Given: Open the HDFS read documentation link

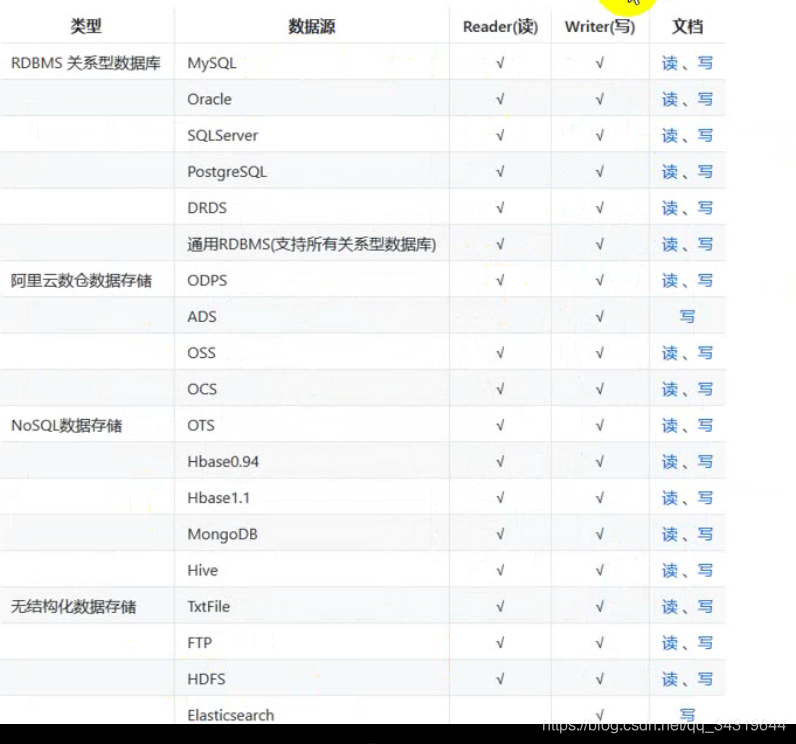Looking at the screenshot, I should coord(670,679).
